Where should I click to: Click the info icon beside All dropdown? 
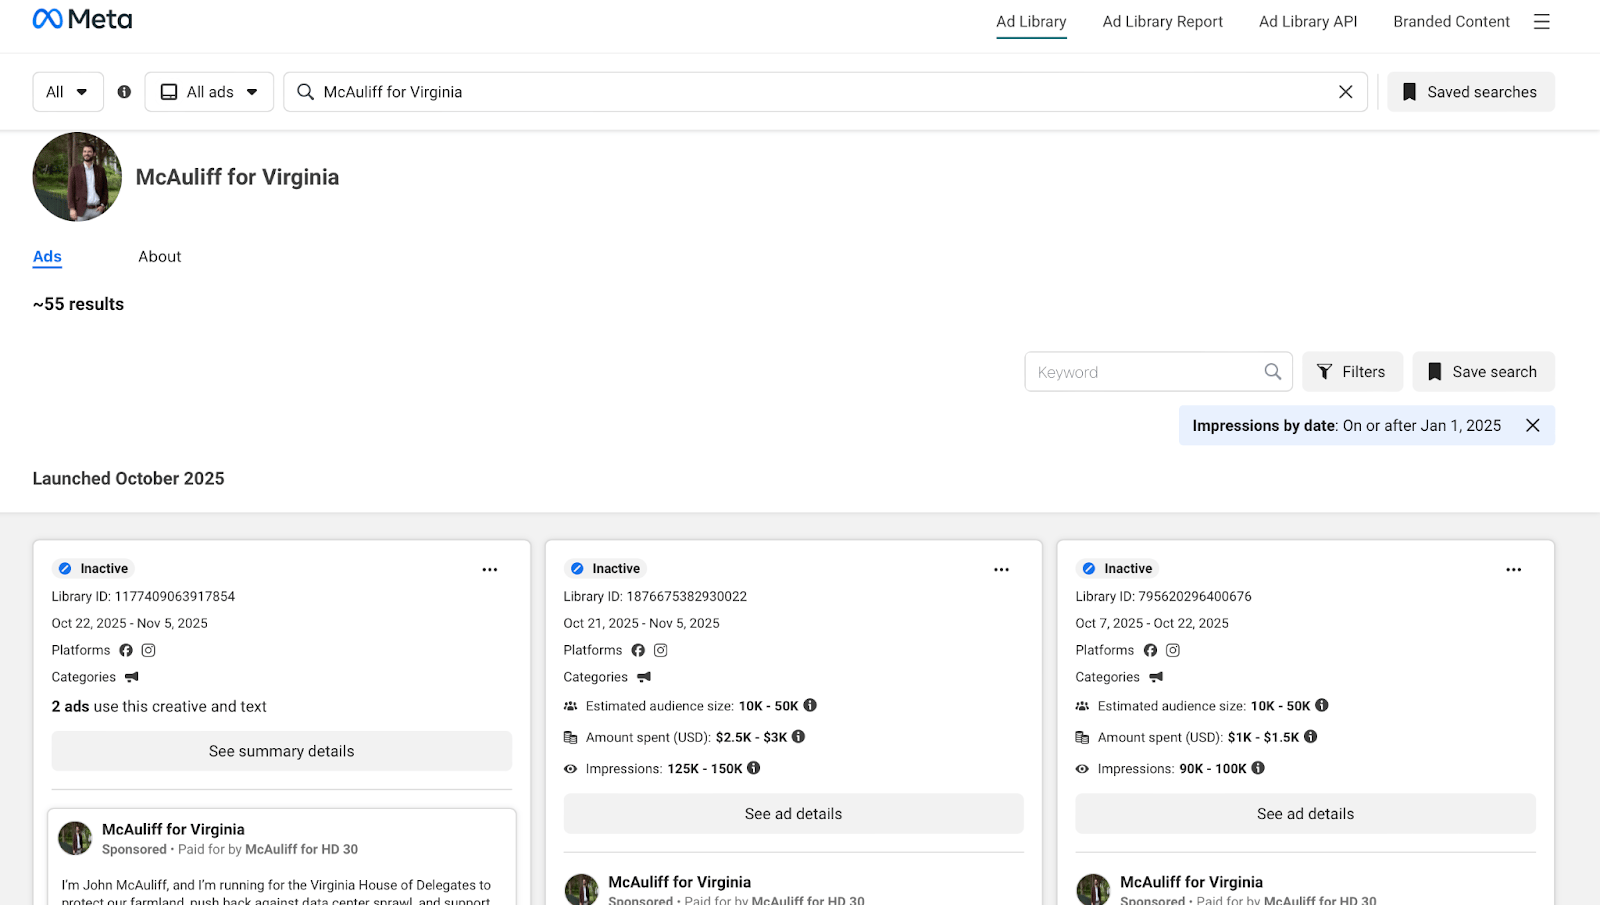point(124,92)
